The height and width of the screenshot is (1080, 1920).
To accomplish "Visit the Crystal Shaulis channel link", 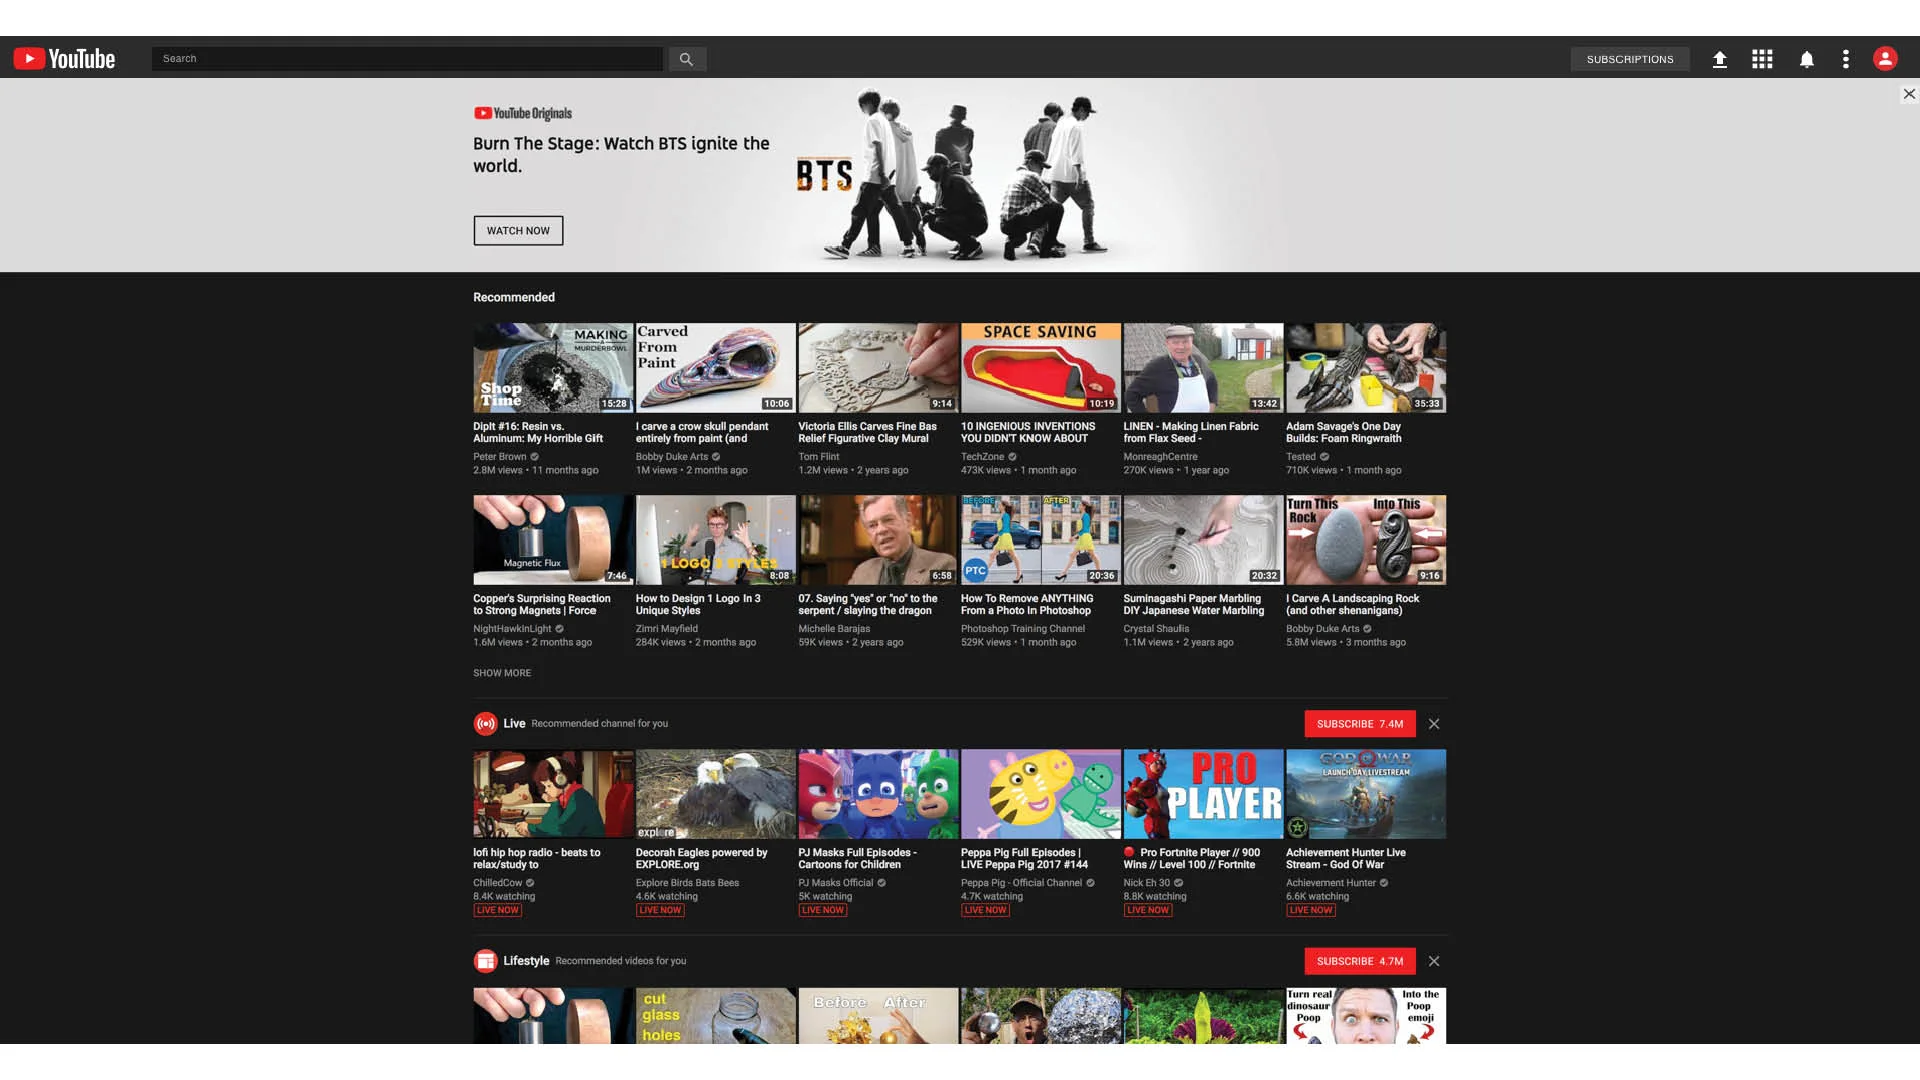I will (1156, 629).
